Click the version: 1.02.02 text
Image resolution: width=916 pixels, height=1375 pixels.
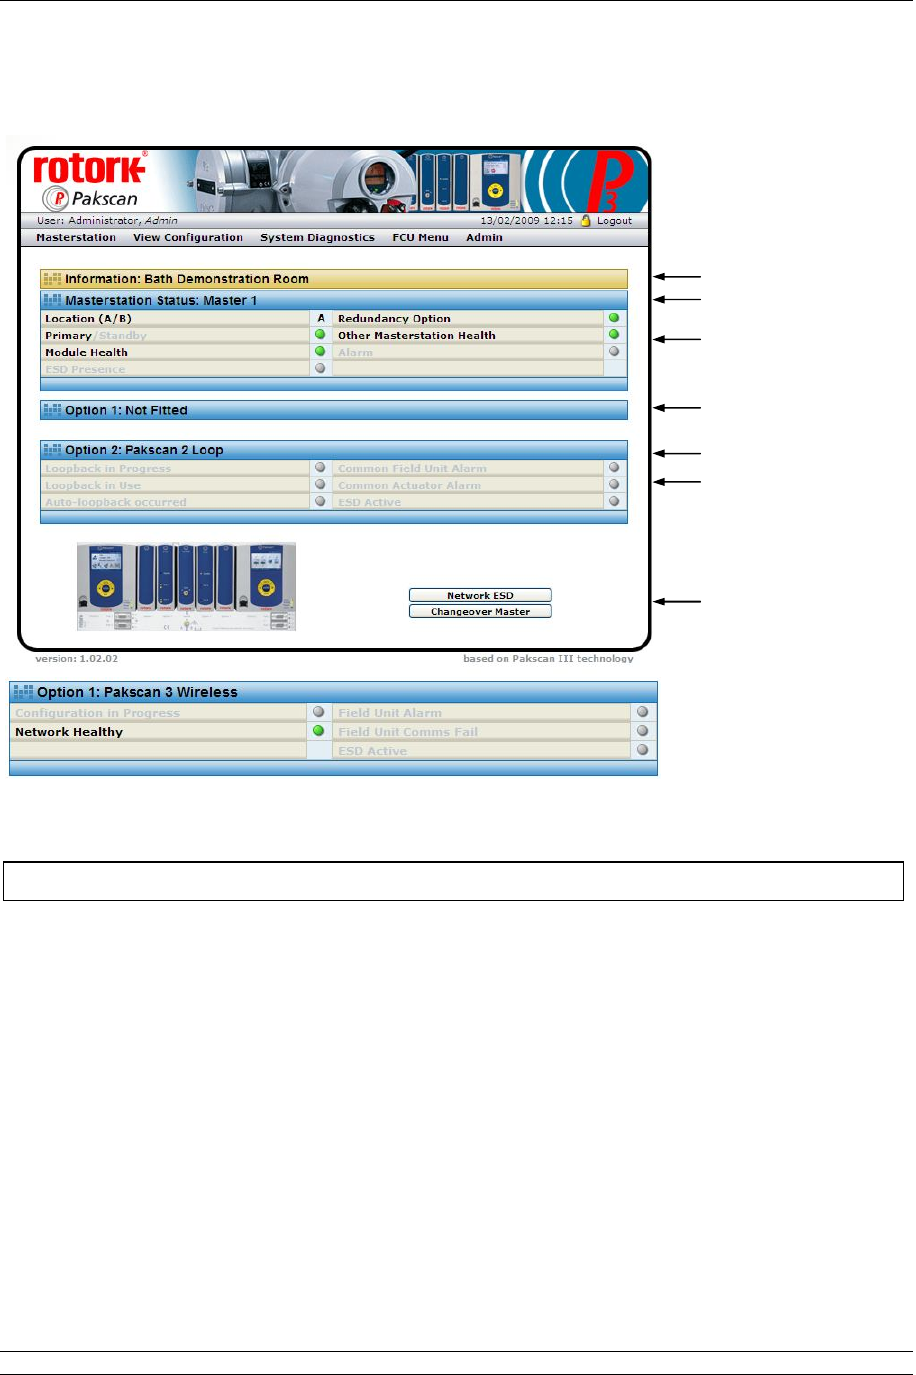click(77, 659)
